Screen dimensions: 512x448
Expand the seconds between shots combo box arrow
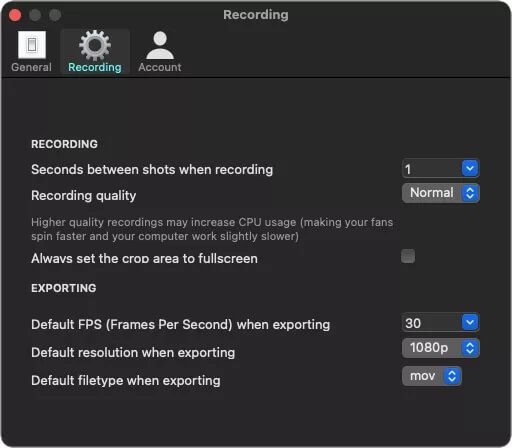(x=470, y=169)
